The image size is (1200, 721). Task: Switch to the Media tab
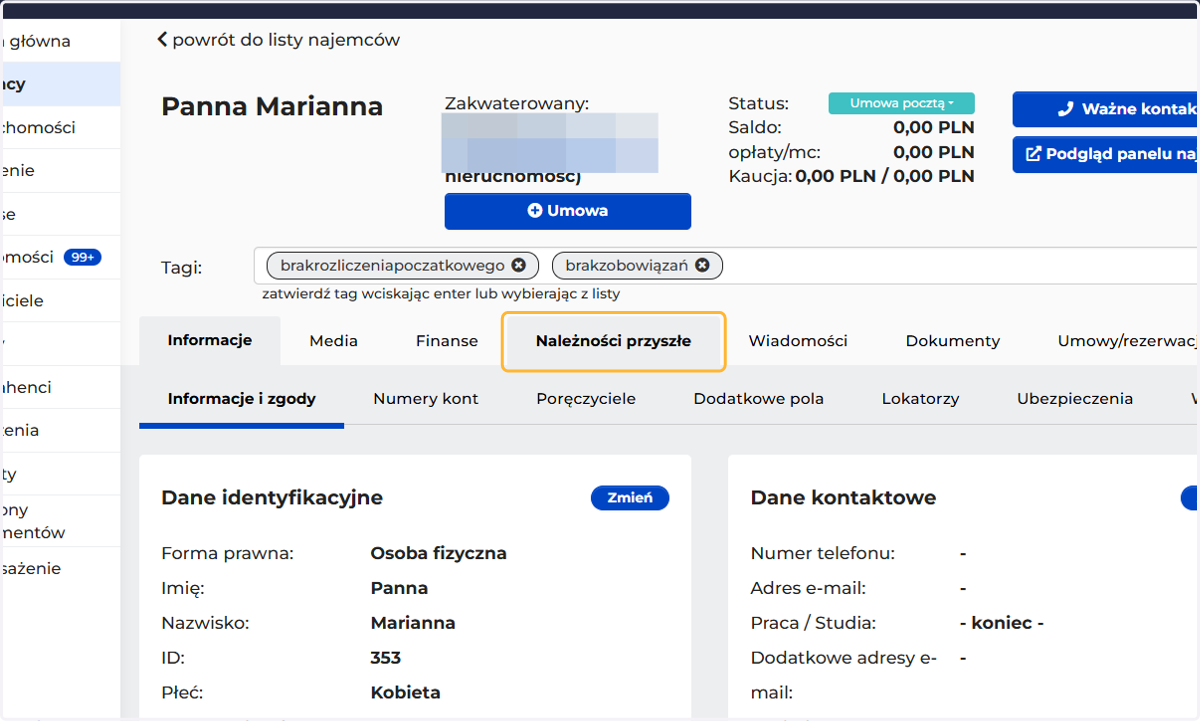[x=333, y=341]
